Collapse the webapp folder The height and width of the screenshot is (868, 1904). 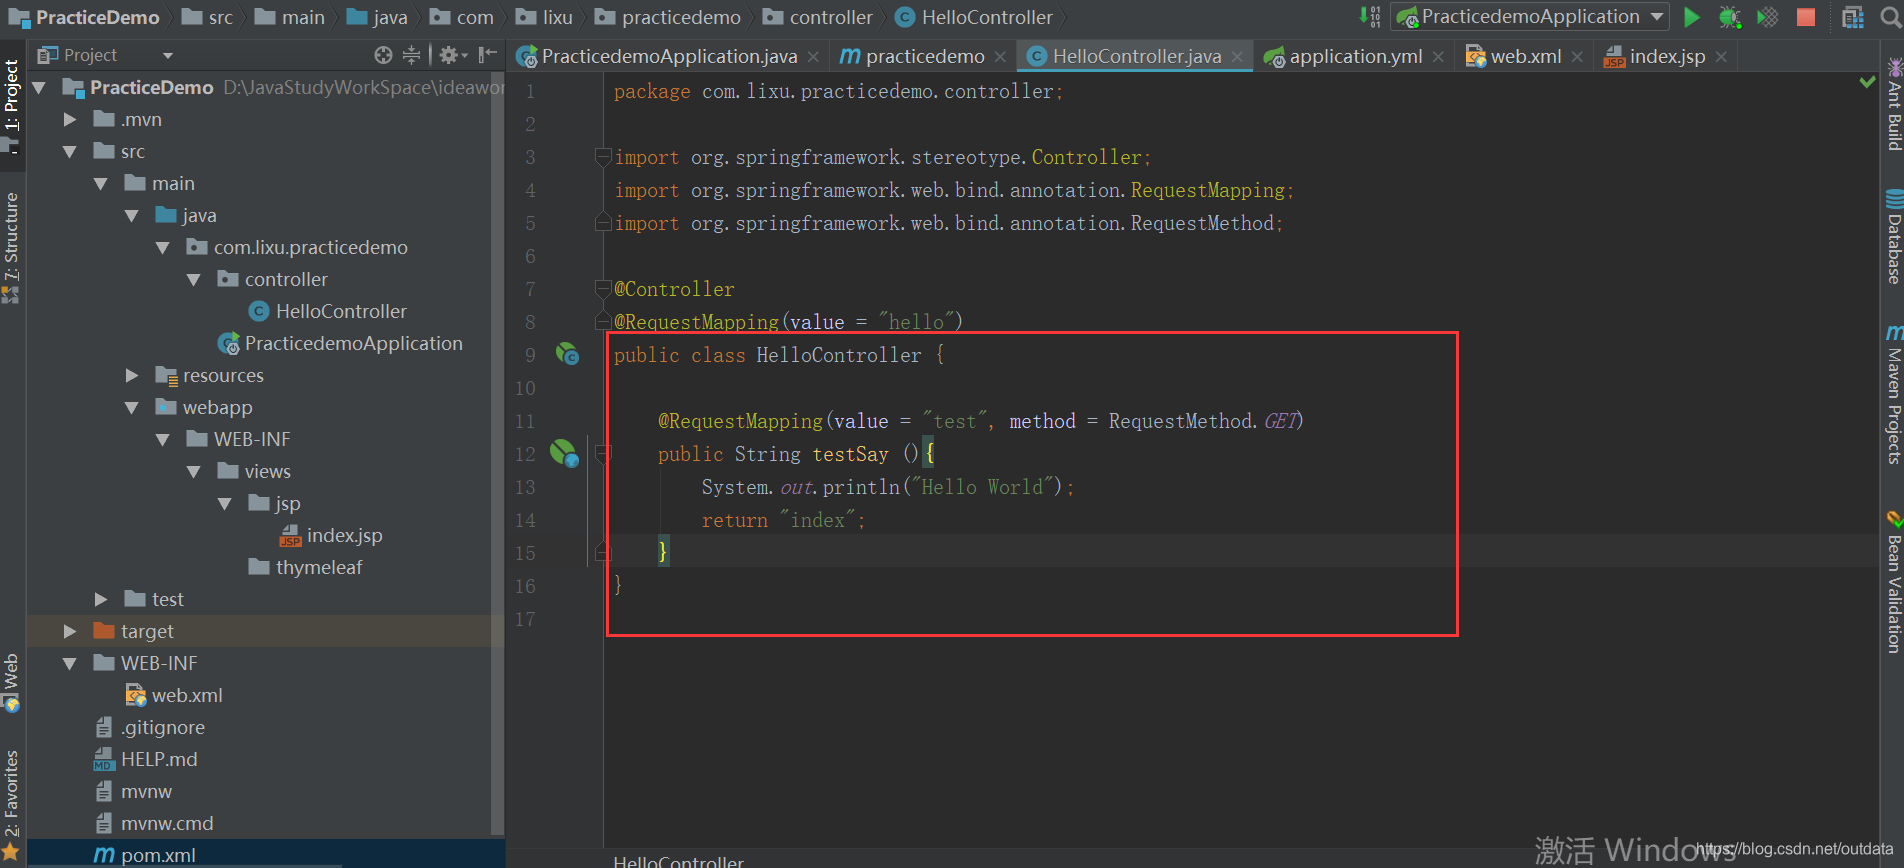point(132,407)
